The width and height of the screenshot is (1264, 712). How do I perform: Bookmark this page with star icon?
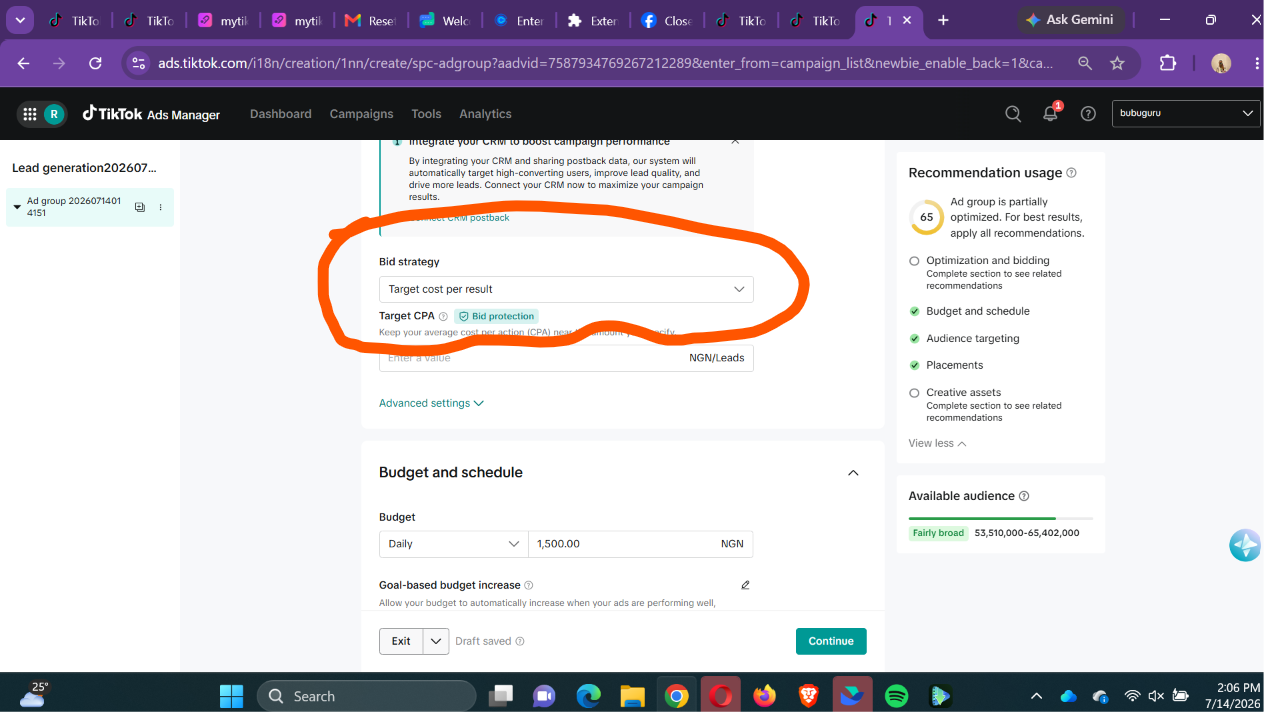1118,63
